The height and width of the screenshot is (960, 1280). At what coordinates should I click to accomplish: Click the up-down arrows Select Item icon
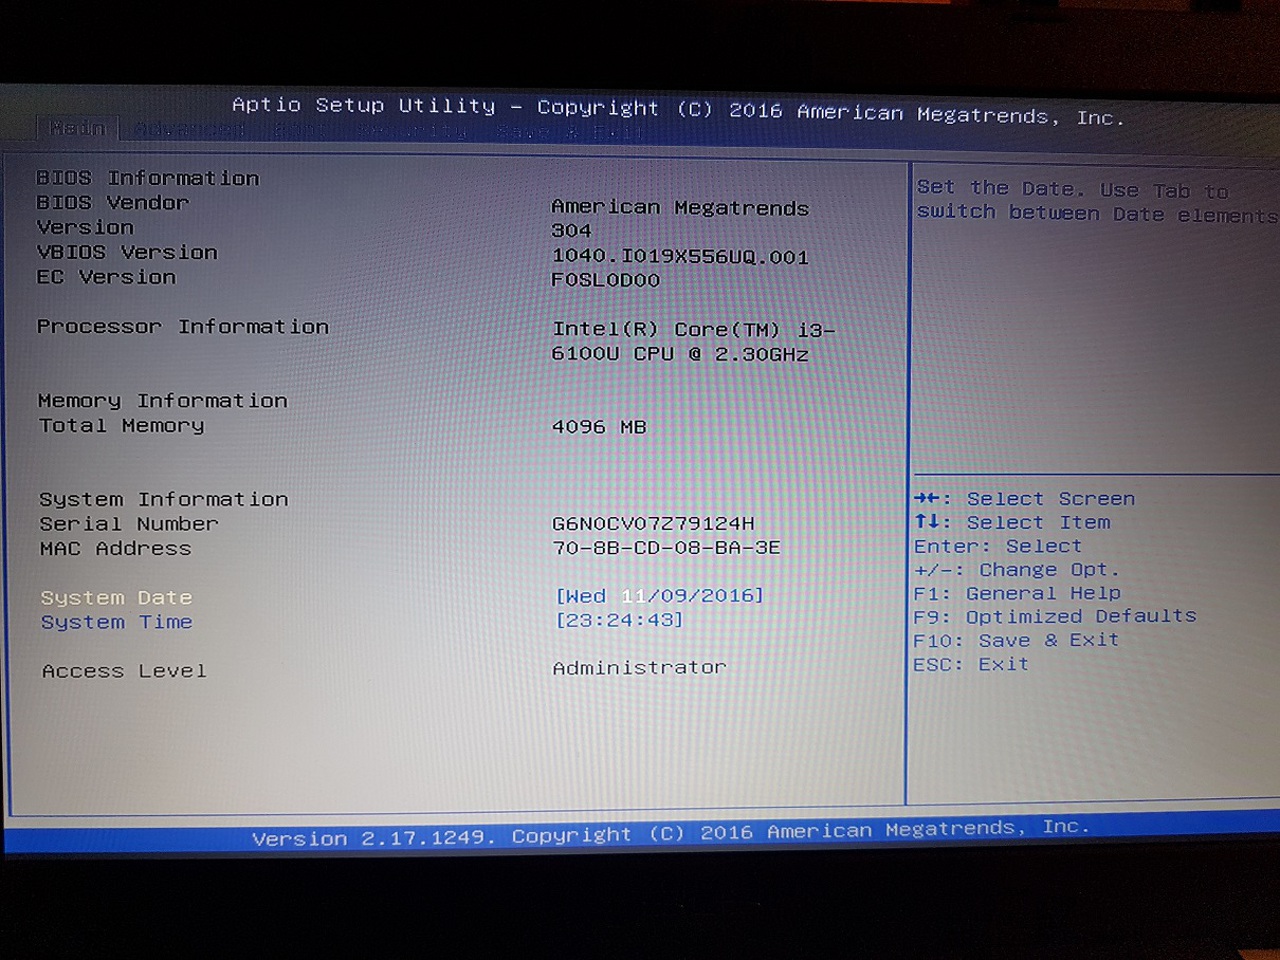927,522
